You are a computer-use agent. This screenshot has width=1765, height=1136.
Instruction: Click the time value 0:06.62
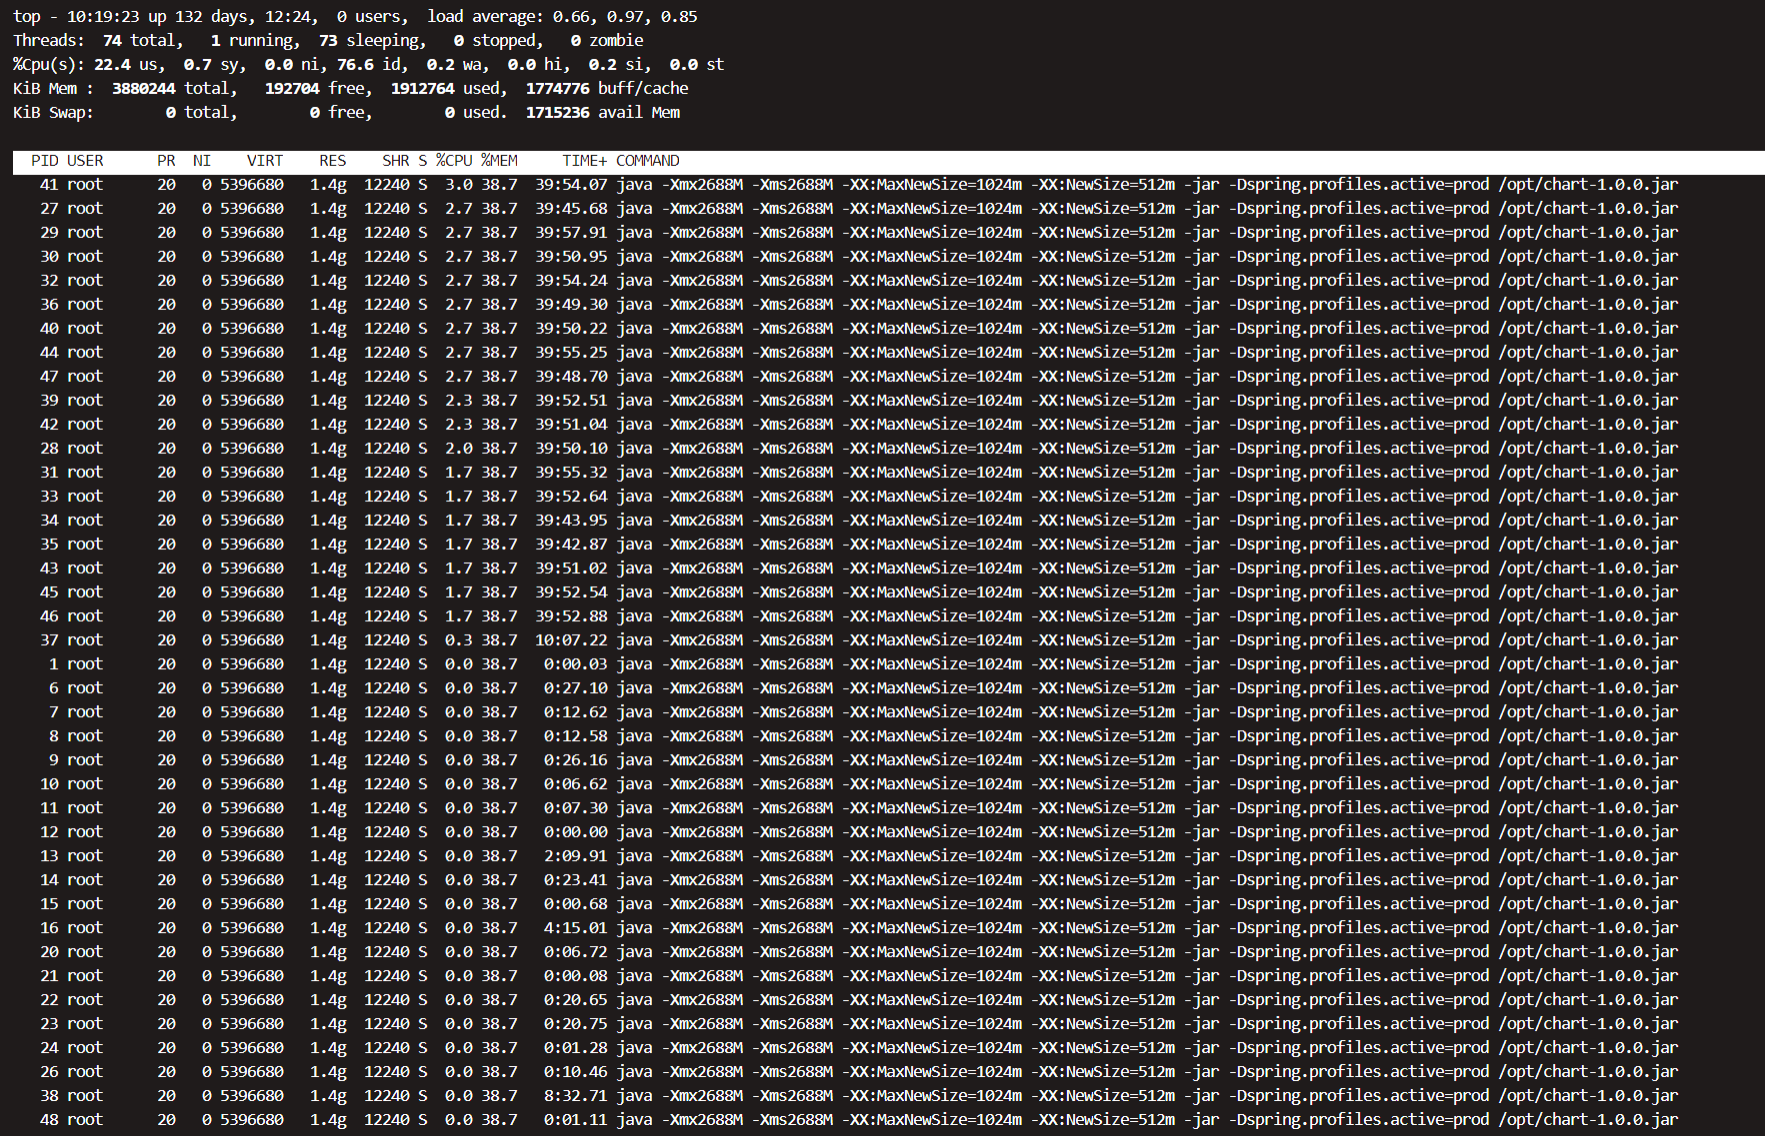pos(576,785)
